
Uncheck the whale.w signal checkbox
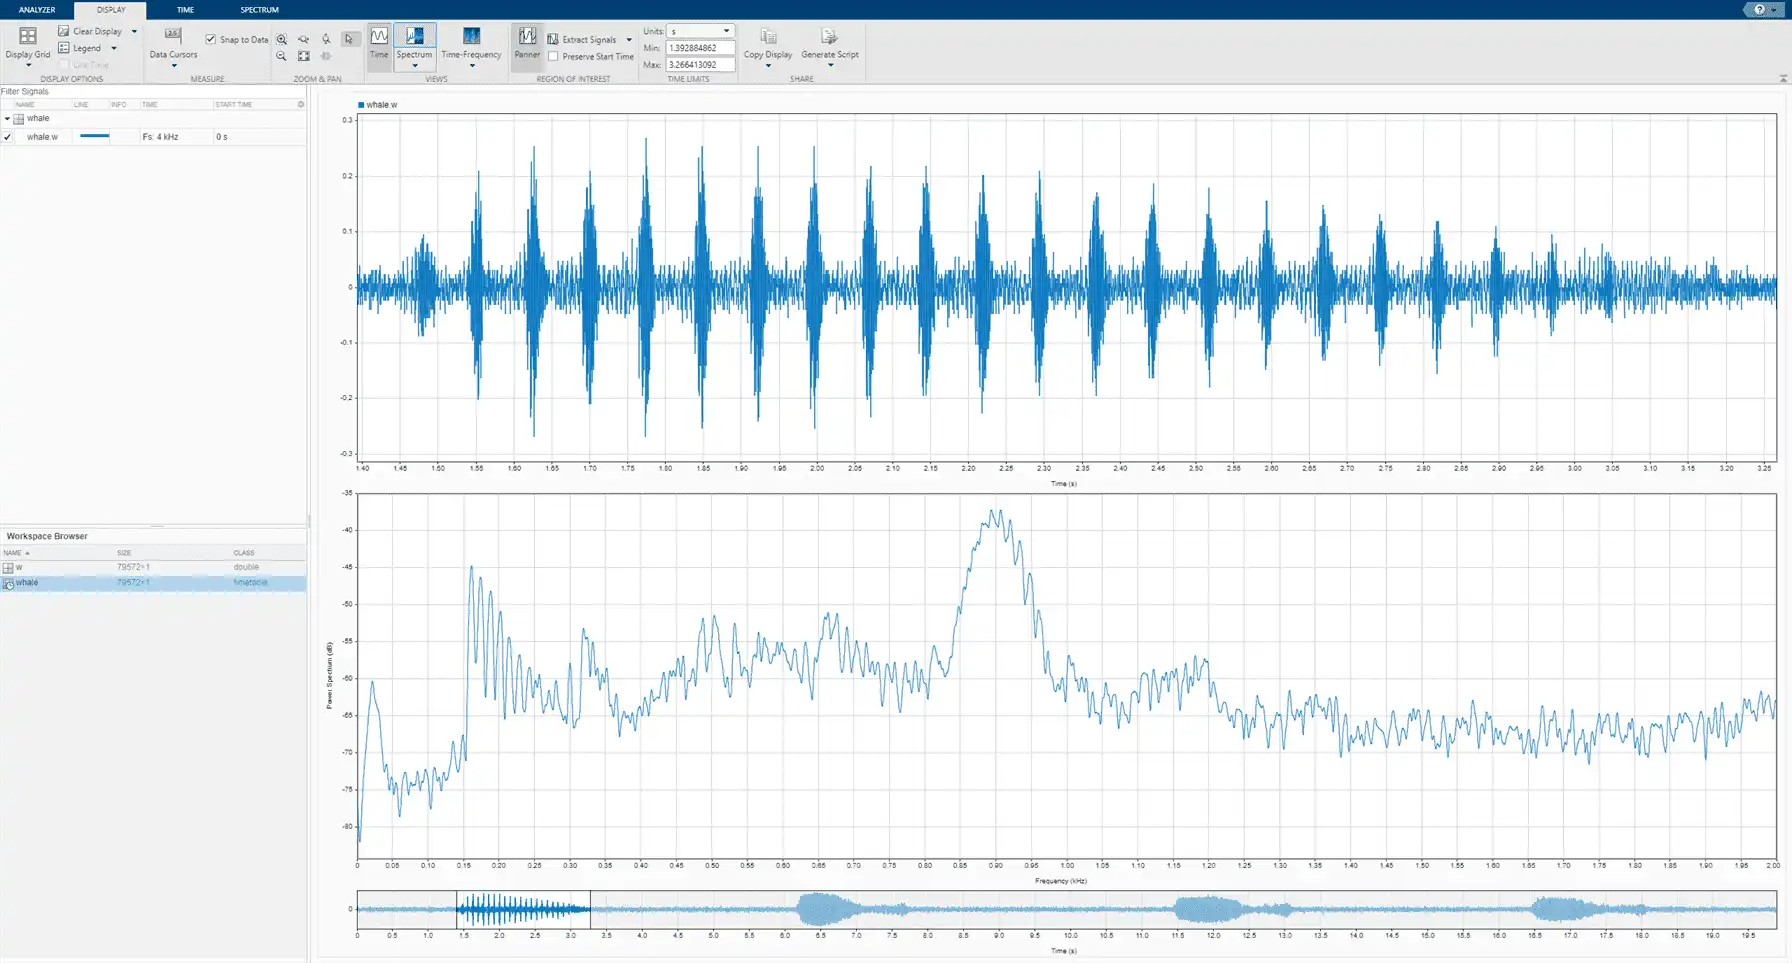click(x=8, y=137)
